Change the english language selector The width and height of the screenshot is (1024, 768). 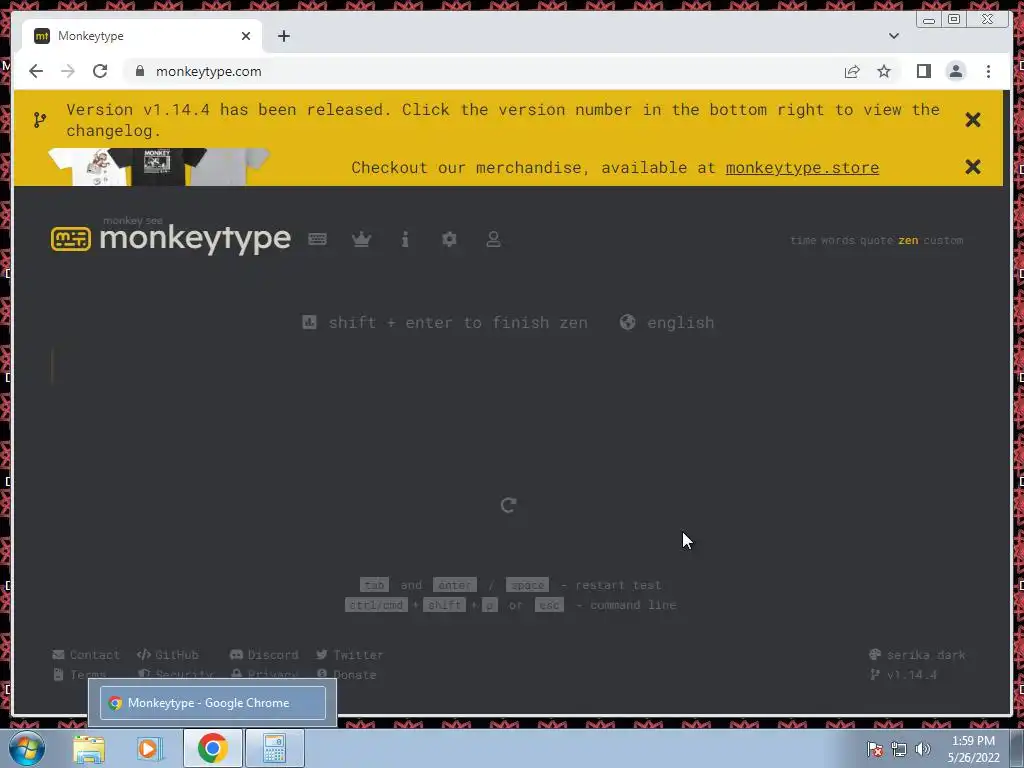(667, 323)
